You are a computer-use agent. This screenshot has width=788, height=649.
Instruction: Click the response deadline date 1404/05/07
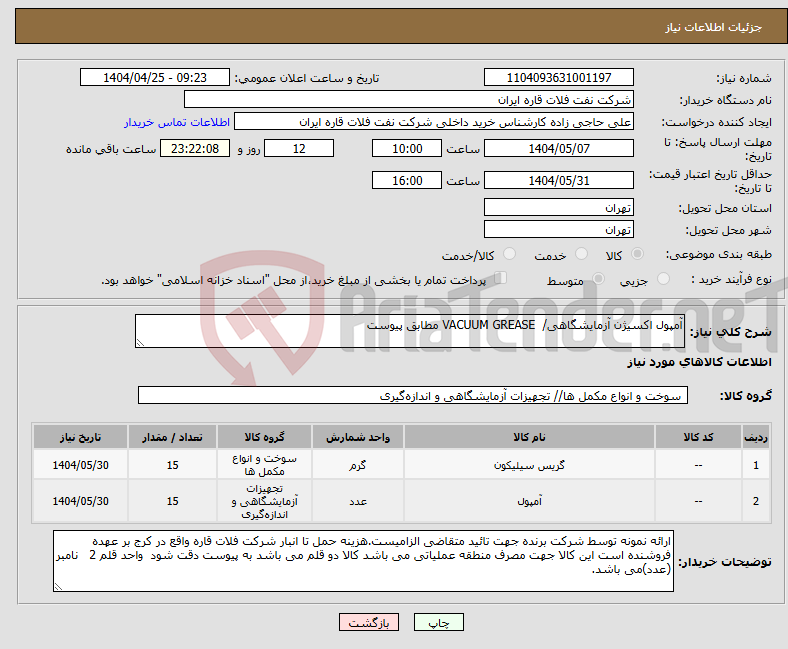click(x=559, y=148)
